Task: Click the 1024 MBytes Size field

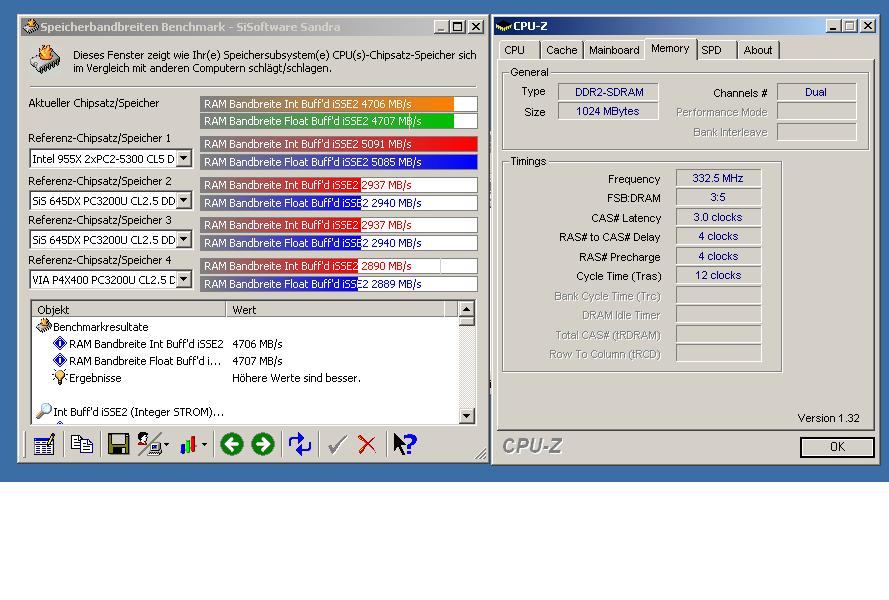Action: (x=608, y=111)
